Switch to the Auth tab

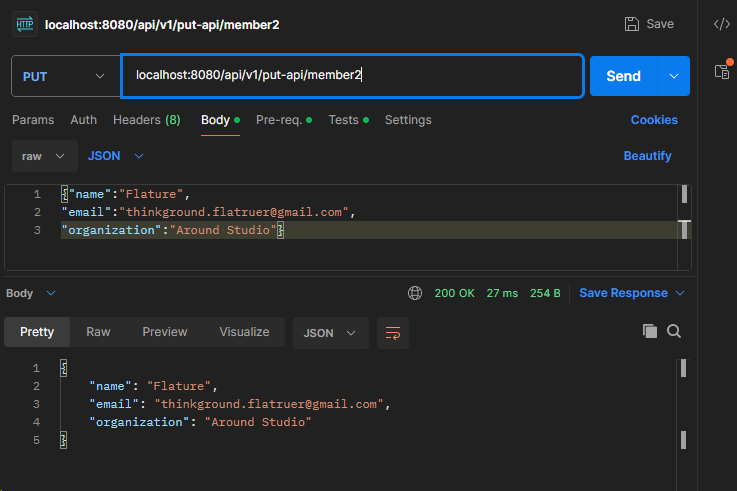(x=84, y=120)
